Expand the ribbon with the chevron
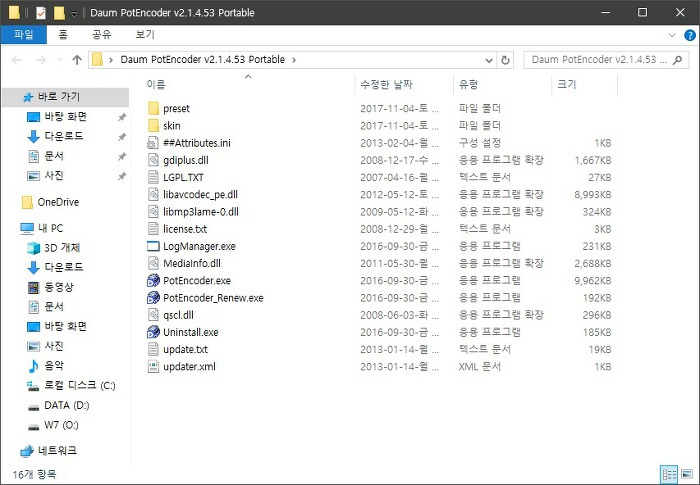700x485 pixels. click(x=672, y=35)
